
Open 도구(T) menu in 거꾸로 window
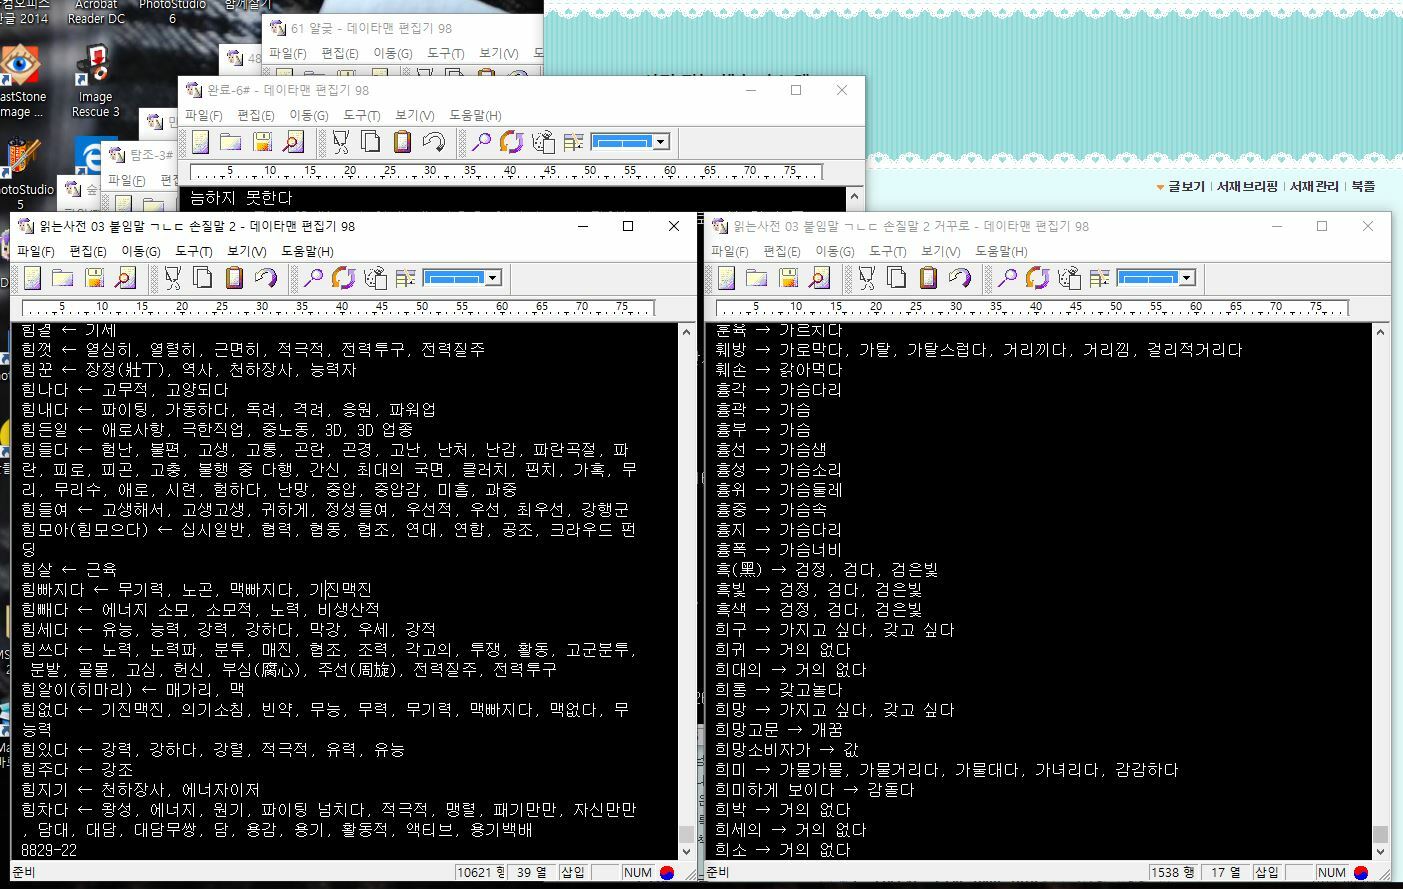888,251
